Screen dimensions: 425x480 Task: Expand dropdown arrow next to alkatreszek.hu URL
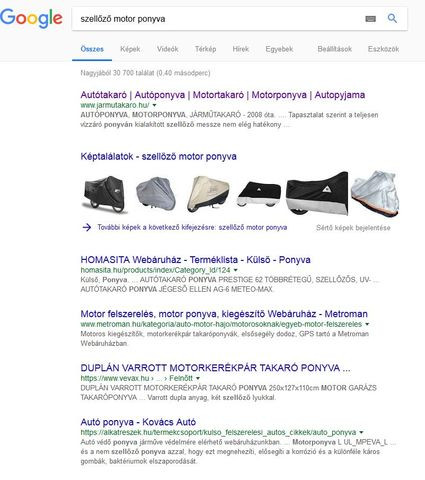361,432
